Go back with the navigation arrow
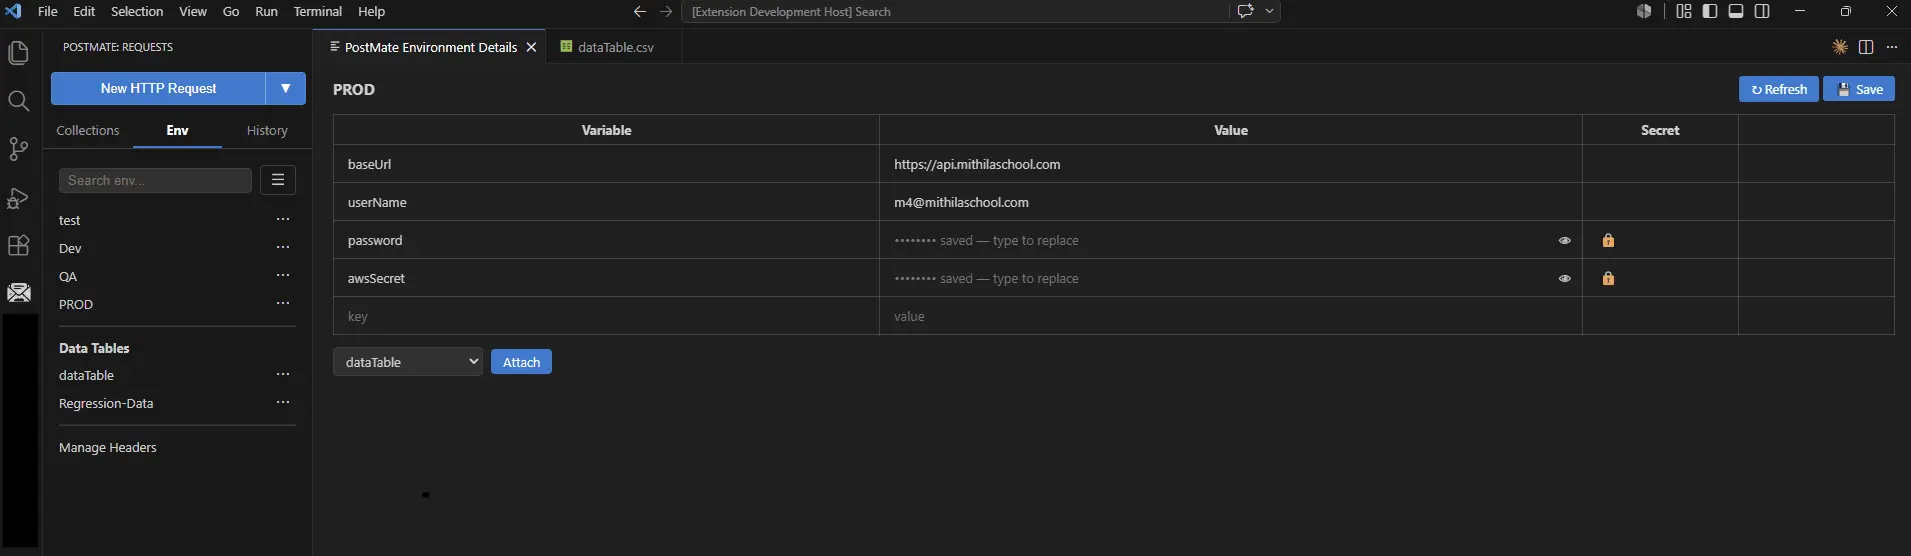The width and height of the screenshot is (1911, 556). [x=640, y=12]
